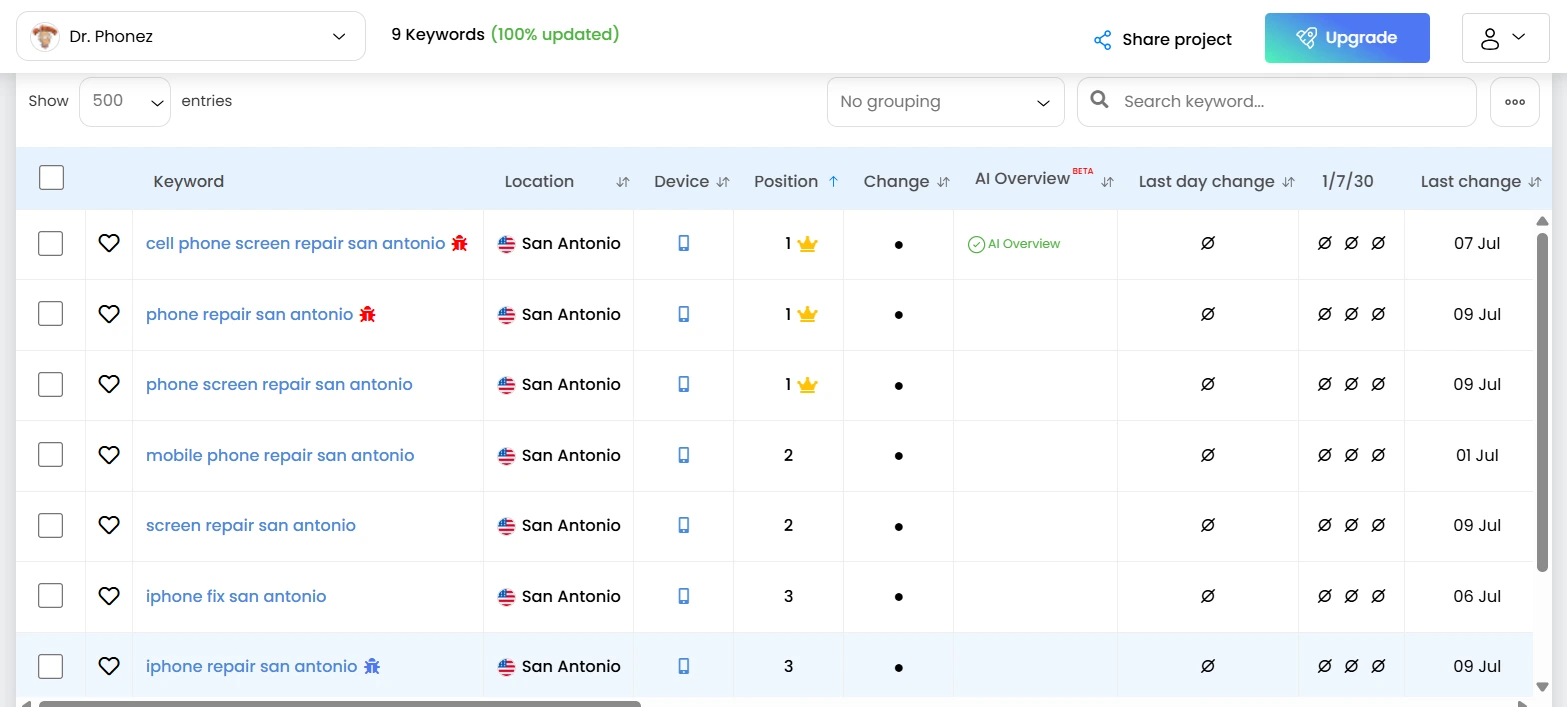The height and width of the screenshot is (707, 1567).
Task: Open 'mobile phone repair san antonio' keyword link
Action: click(280, 455)
